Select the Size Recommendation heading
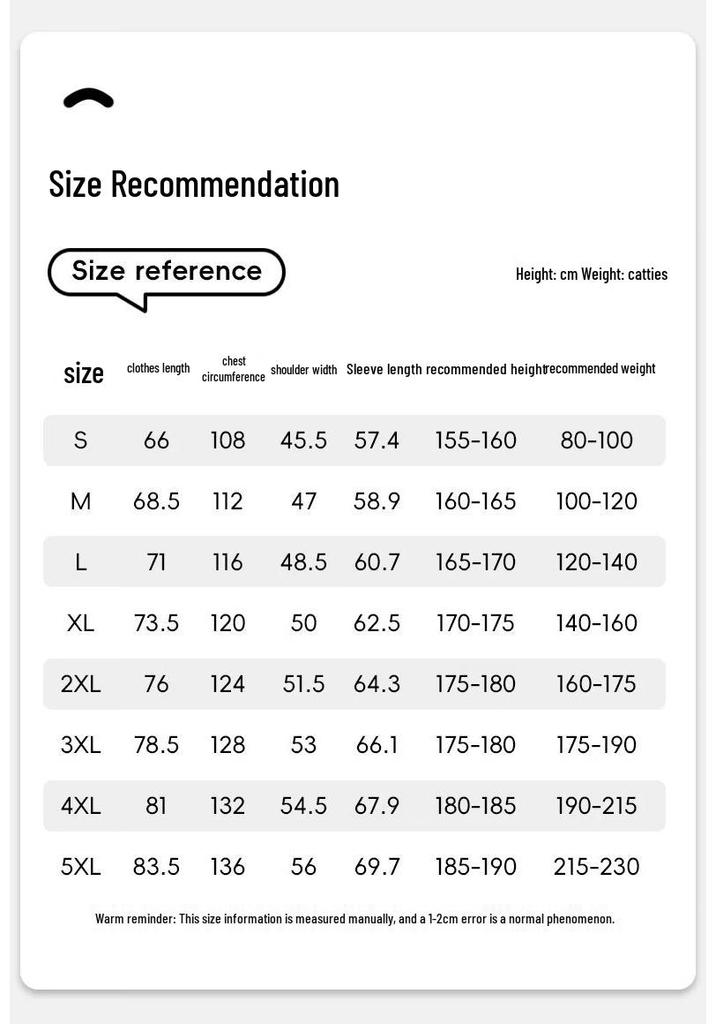Image resolution: width=716 pixels, height=1024 pixels. coord(194,184)
